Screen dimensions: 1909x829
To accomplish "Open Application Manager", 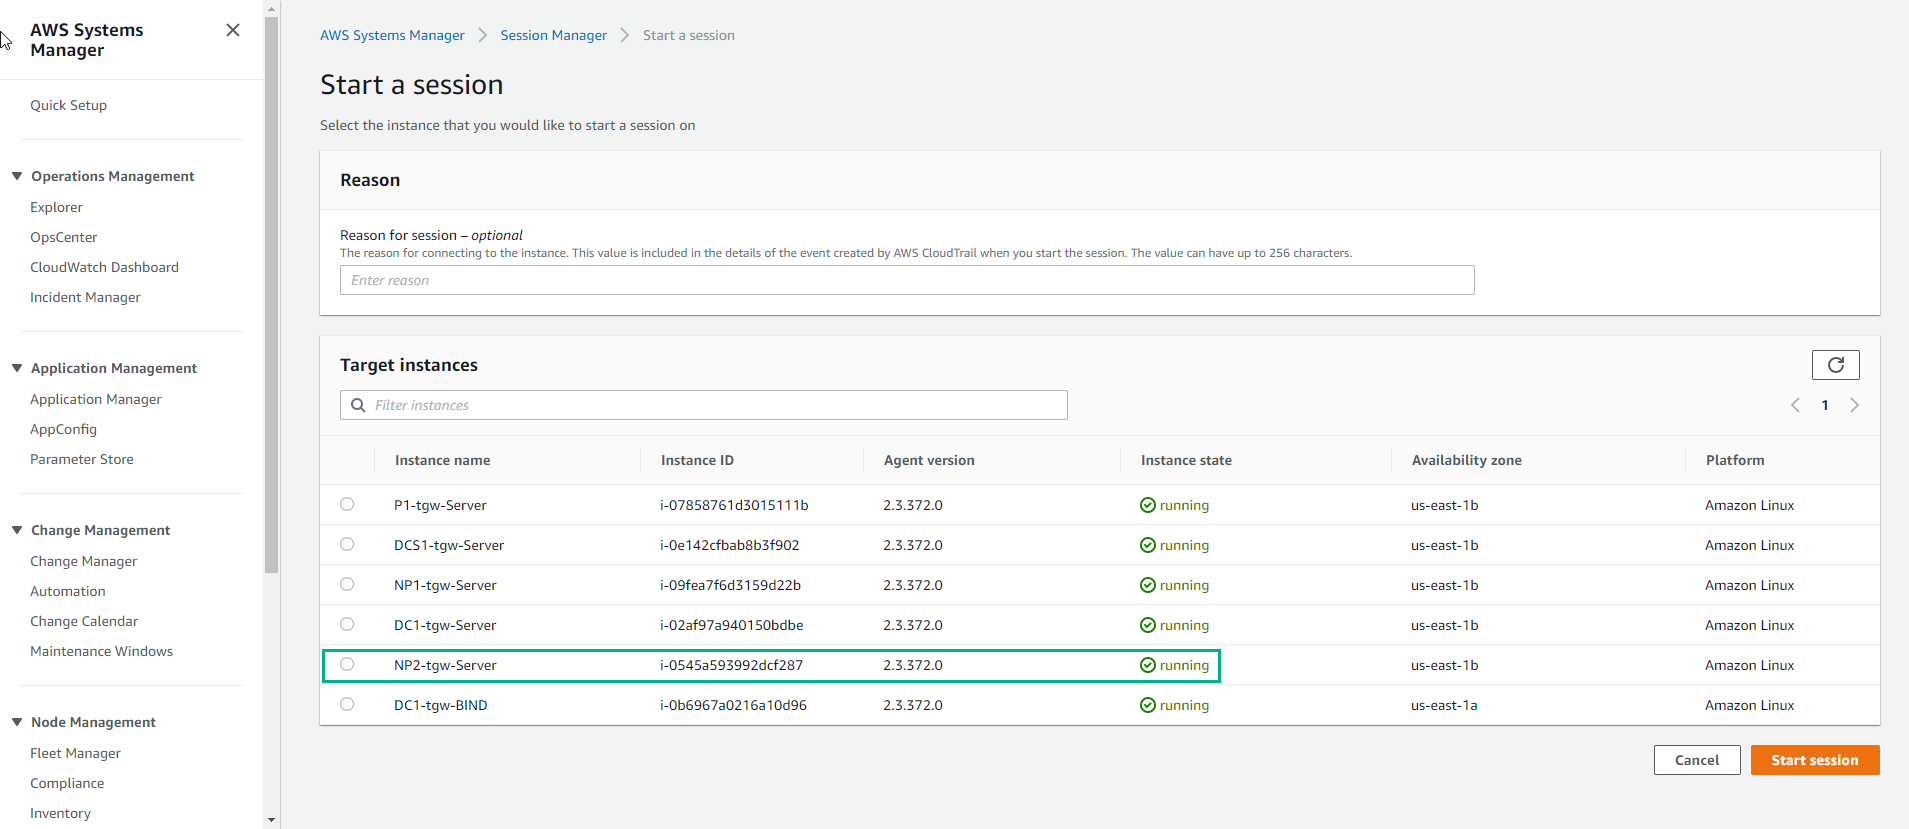I will (x=95, y=399).
